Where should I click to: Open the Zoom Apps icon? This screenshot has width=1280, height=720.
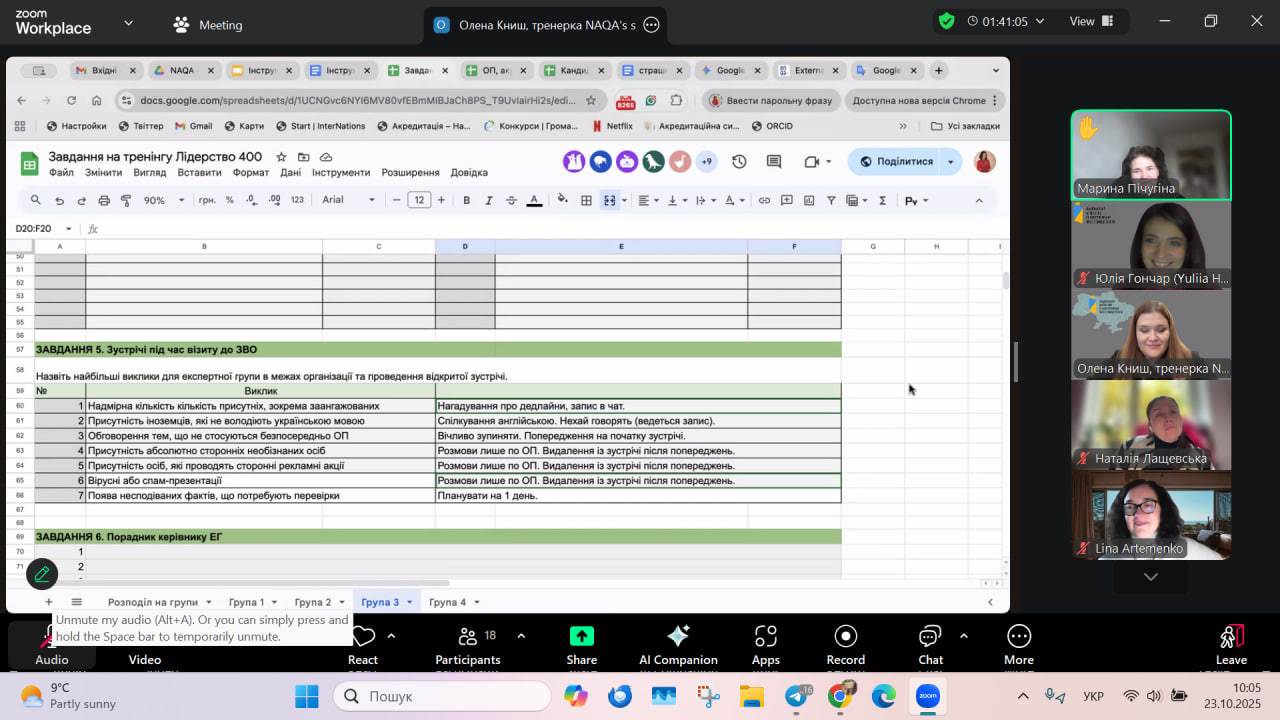[766, 637]
